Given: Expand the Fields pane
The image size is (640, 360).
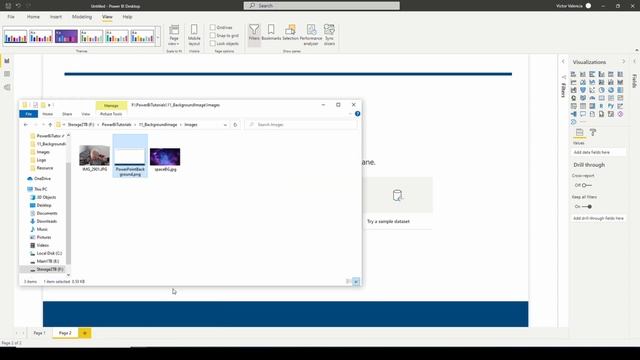Looking at the screenshot, I should coord(634,62).
